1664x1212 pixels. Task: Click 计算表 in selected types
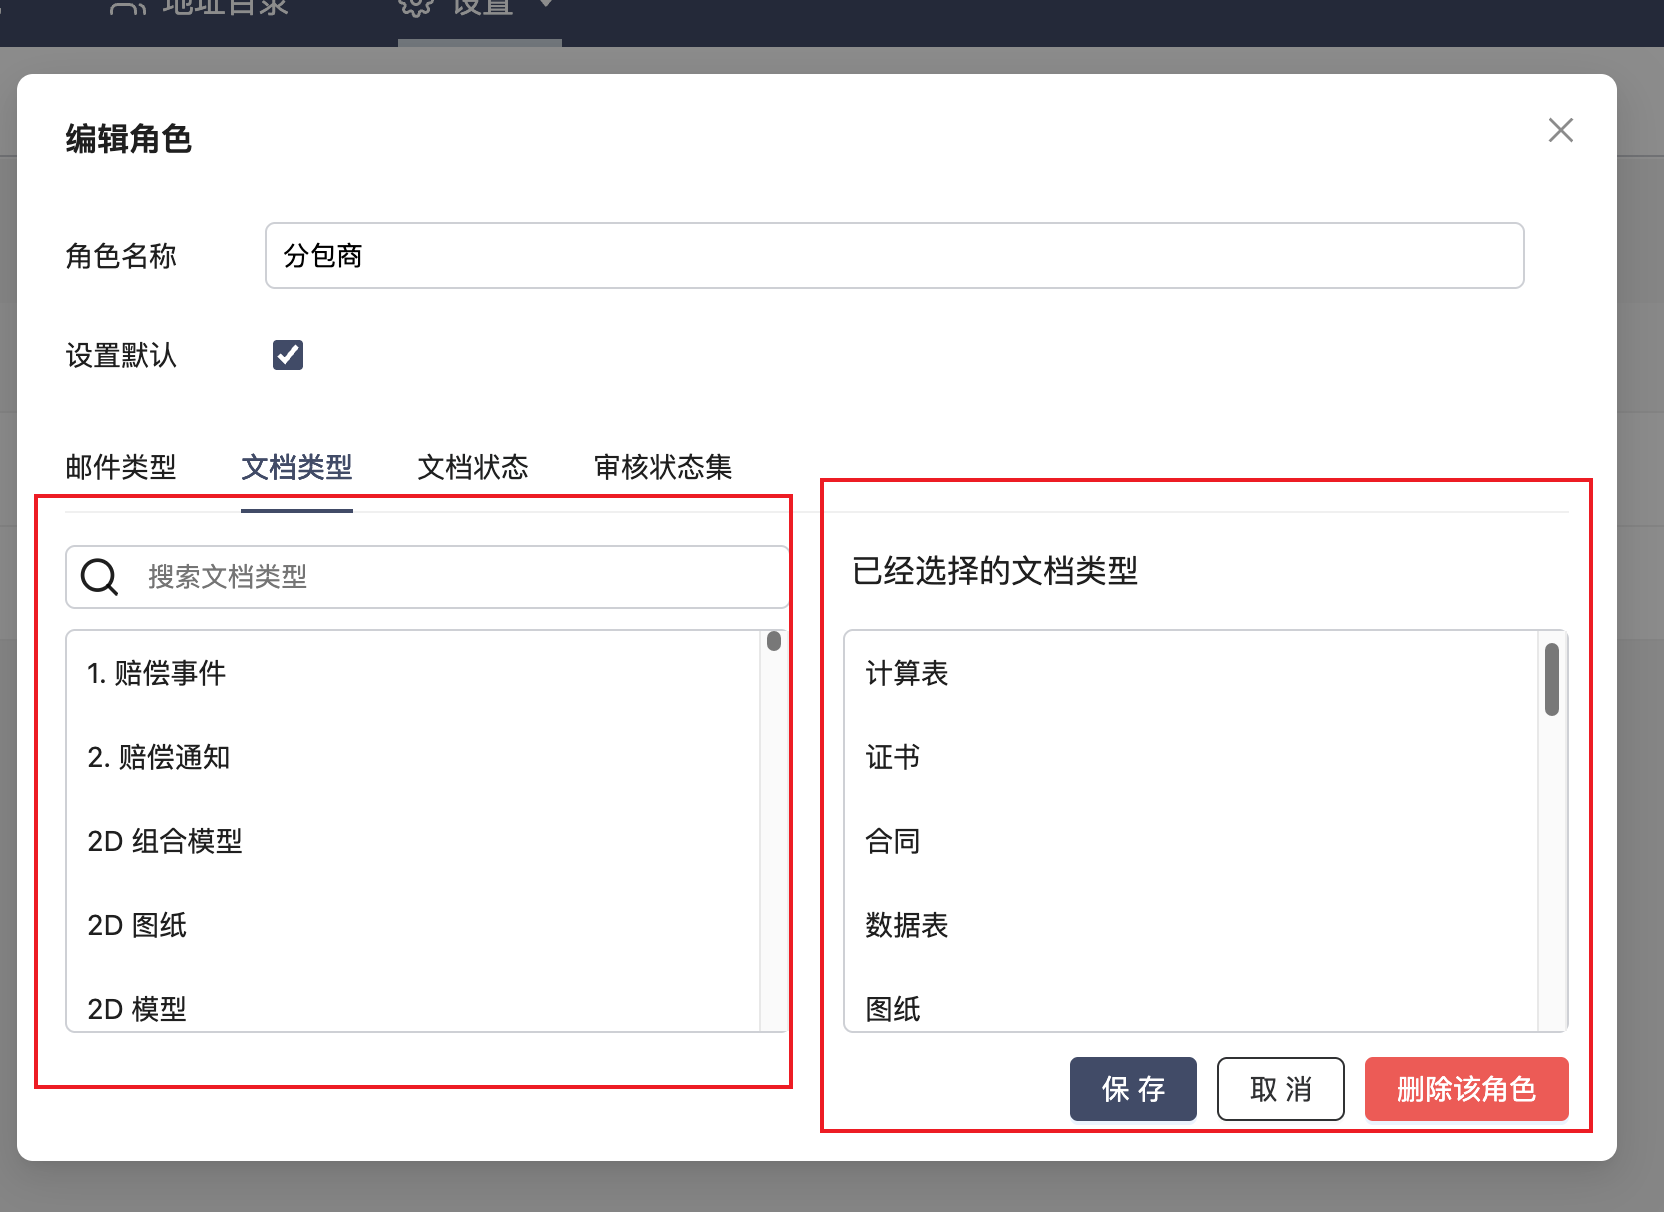pos(907,673)
